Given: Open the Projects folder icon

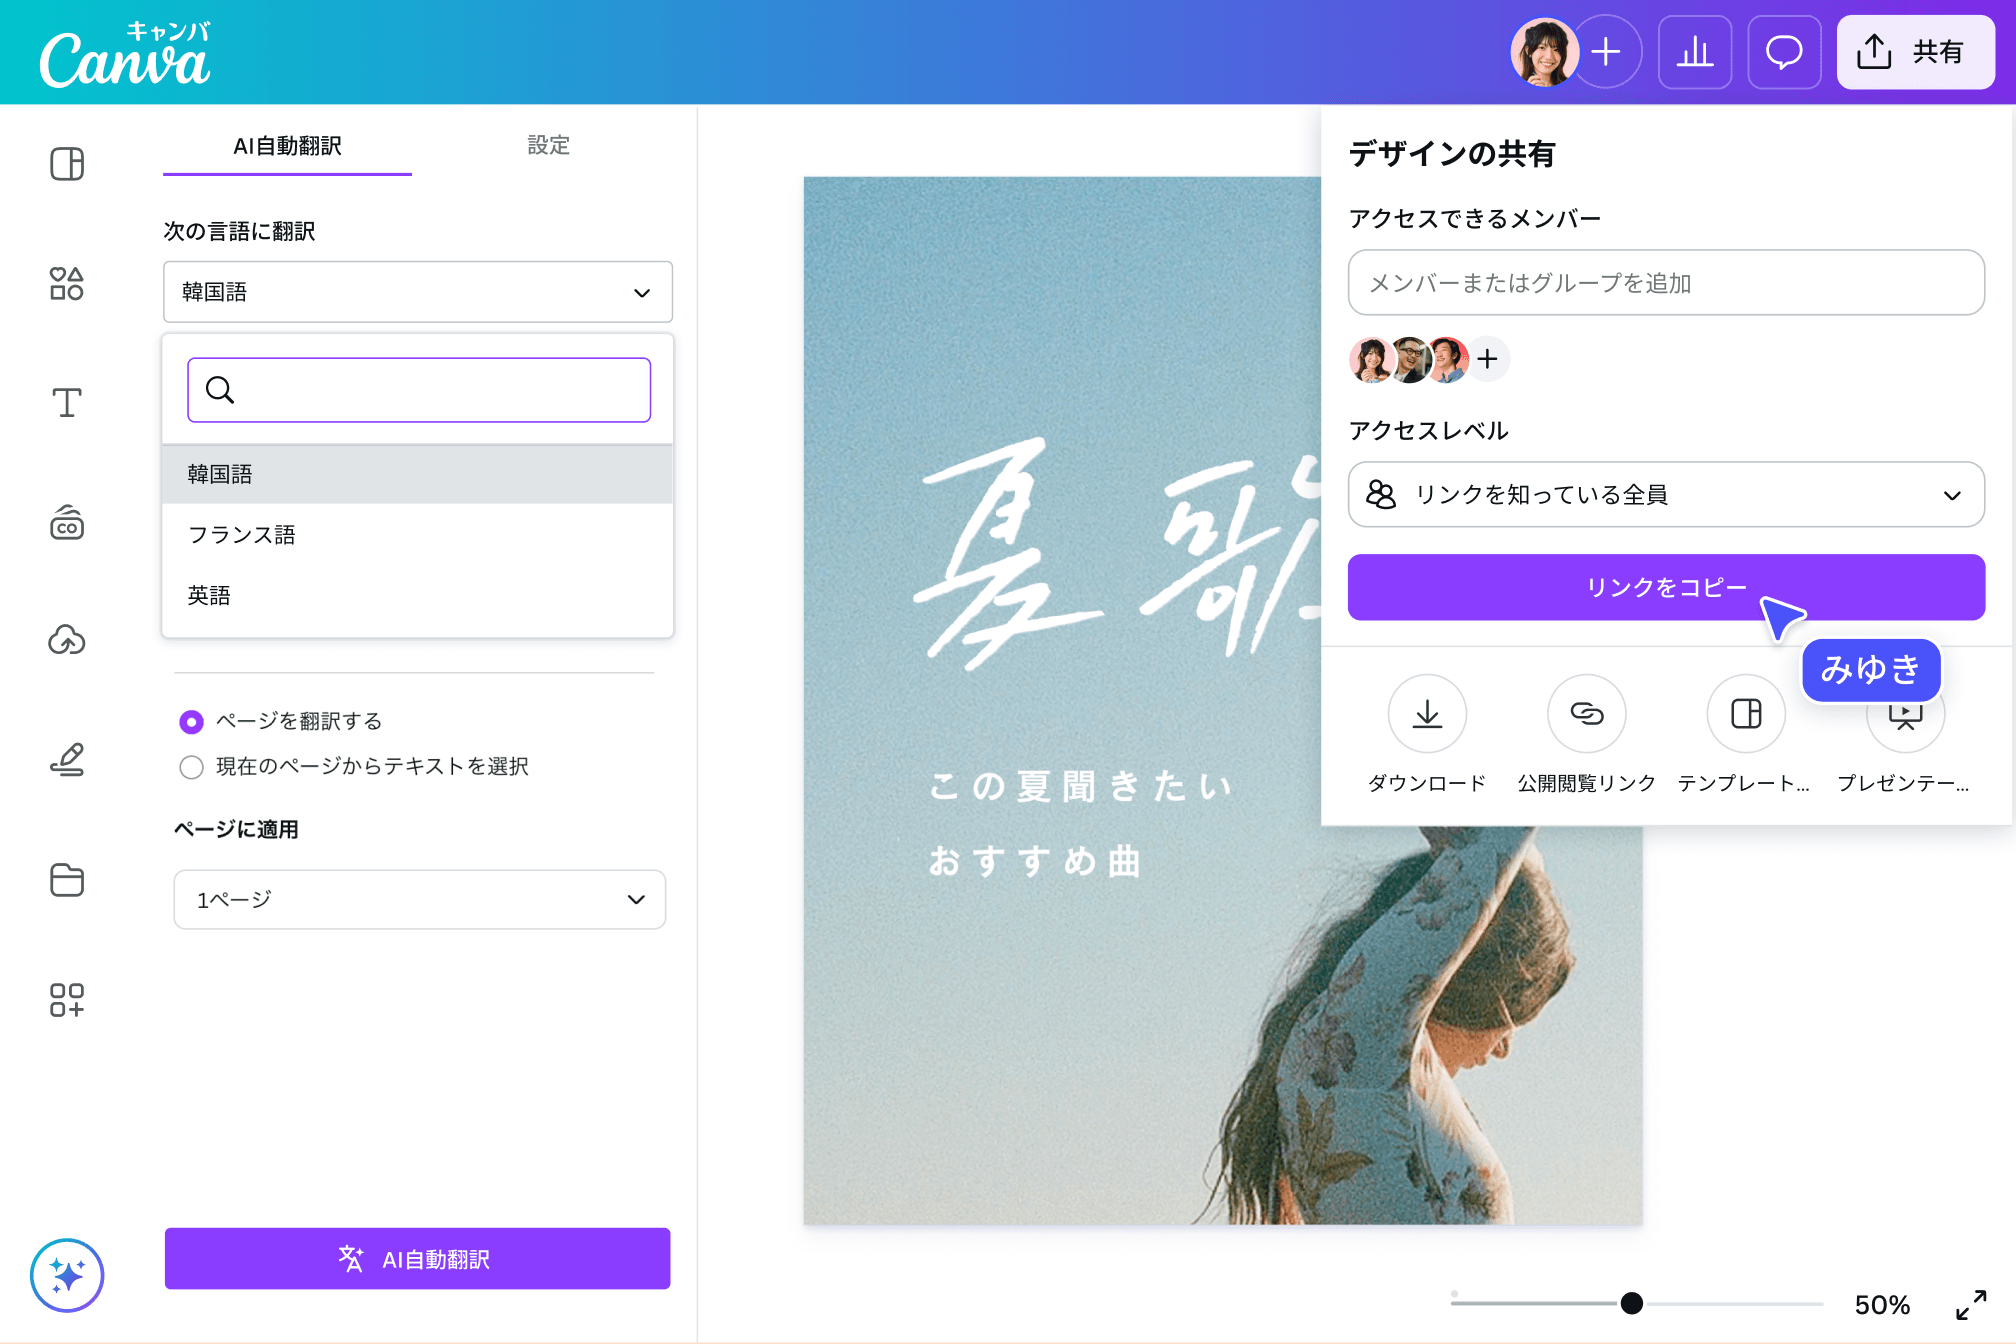Looking at the screenshot, I should (x=67, y=880).
